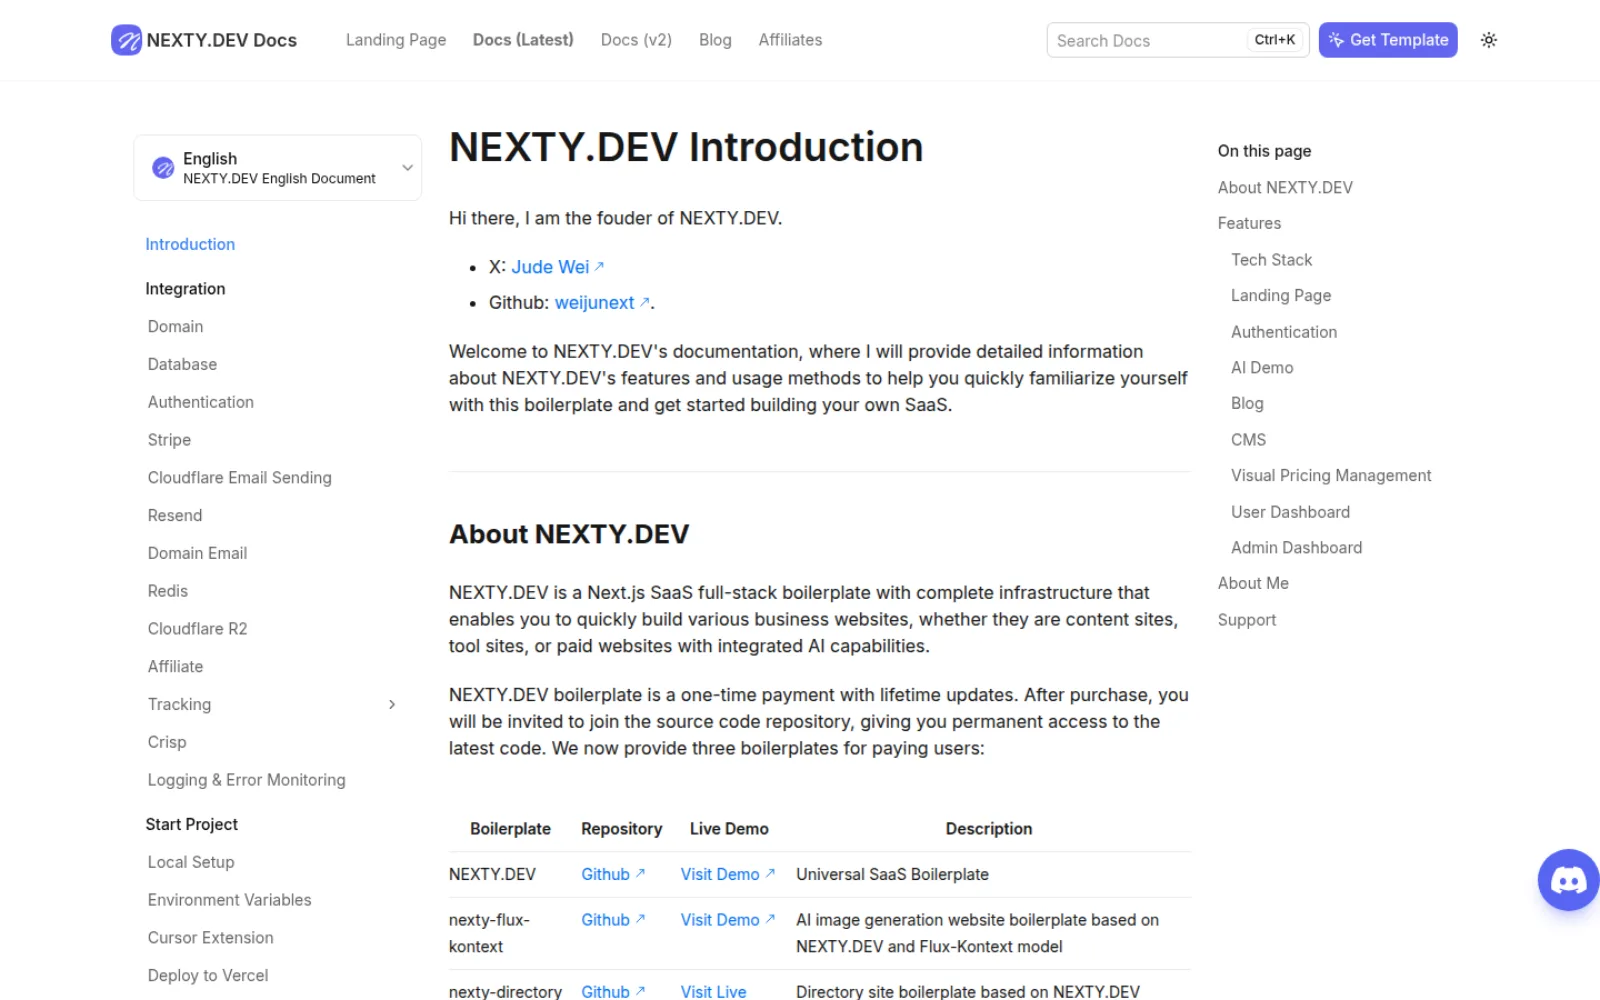Open the Landing Page nav item
Image resolution: width=1600 pixels, height=1000 pixels.
pos(396,40)
